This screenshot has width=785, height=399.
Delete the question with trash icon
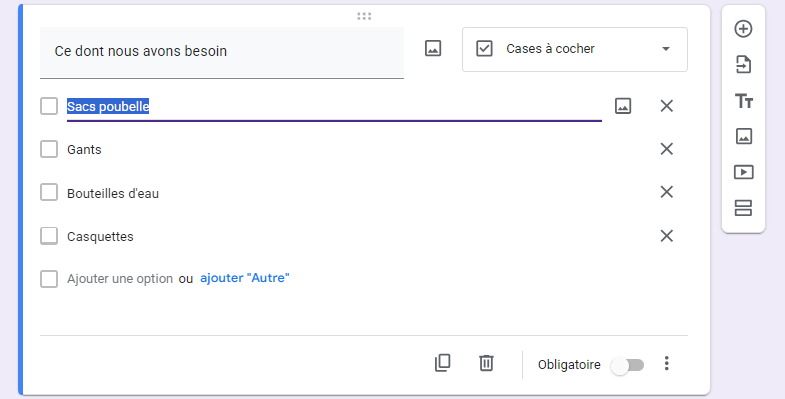point(486,363)
